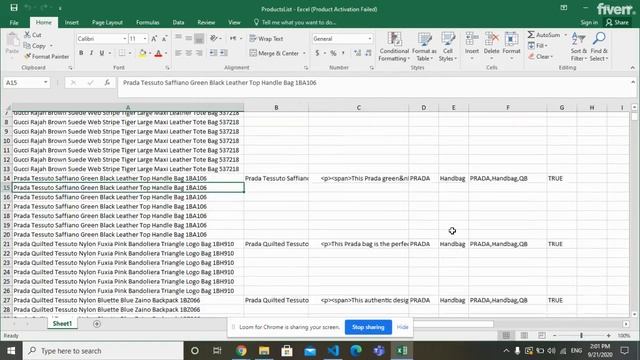Open Find & Select menu
The width and height of the screenshot is (640, 360).
coord(599,47)
